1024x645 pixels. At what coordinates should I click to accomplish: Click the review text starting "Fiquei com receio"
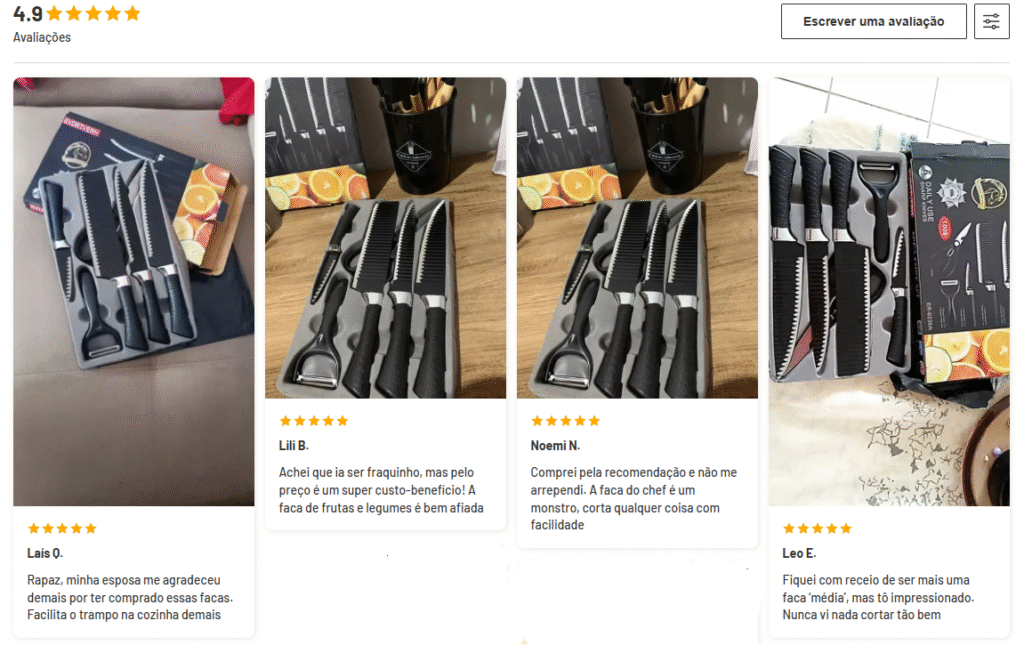click(x=878, y=597)
